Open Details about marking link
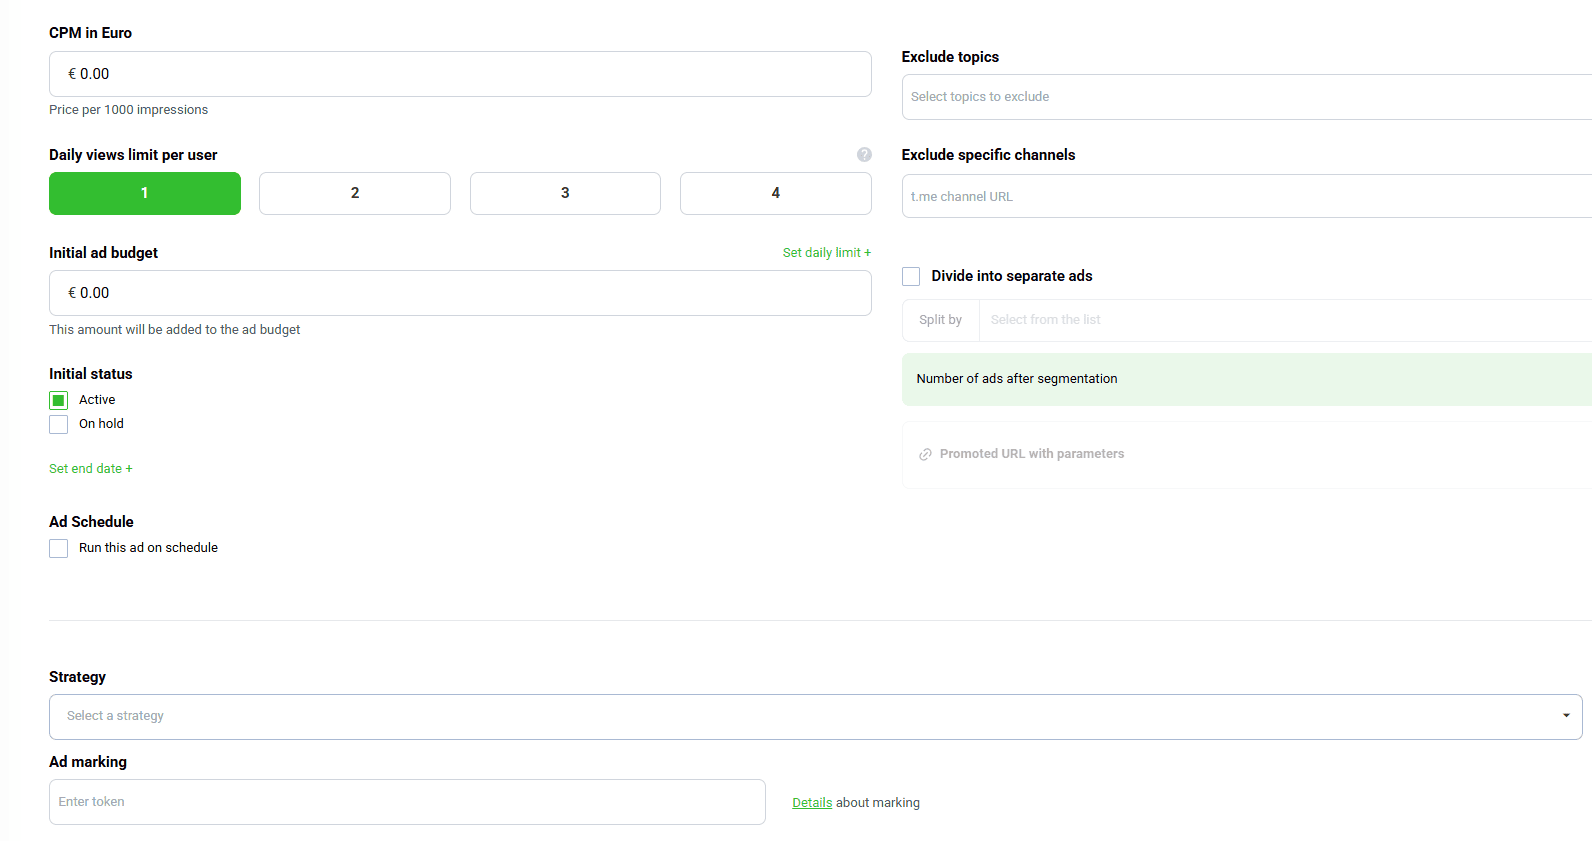Image resolution: width=1592 pixels, height=841 pixels. tap(812, 803)
